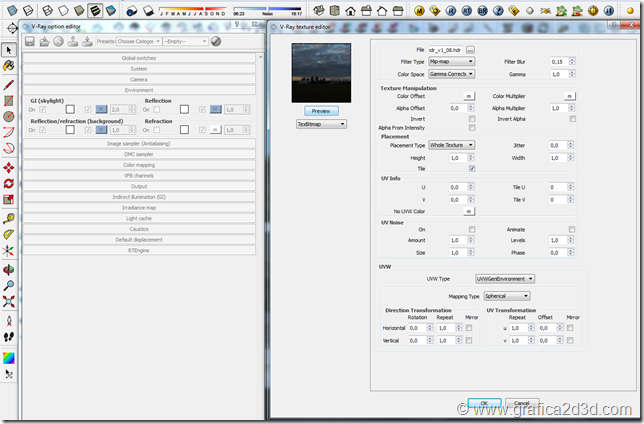Viewport: 644px width, 424px height.
Task: Pick the Paint Bucket tool
Action: click(x=9, y=65)
